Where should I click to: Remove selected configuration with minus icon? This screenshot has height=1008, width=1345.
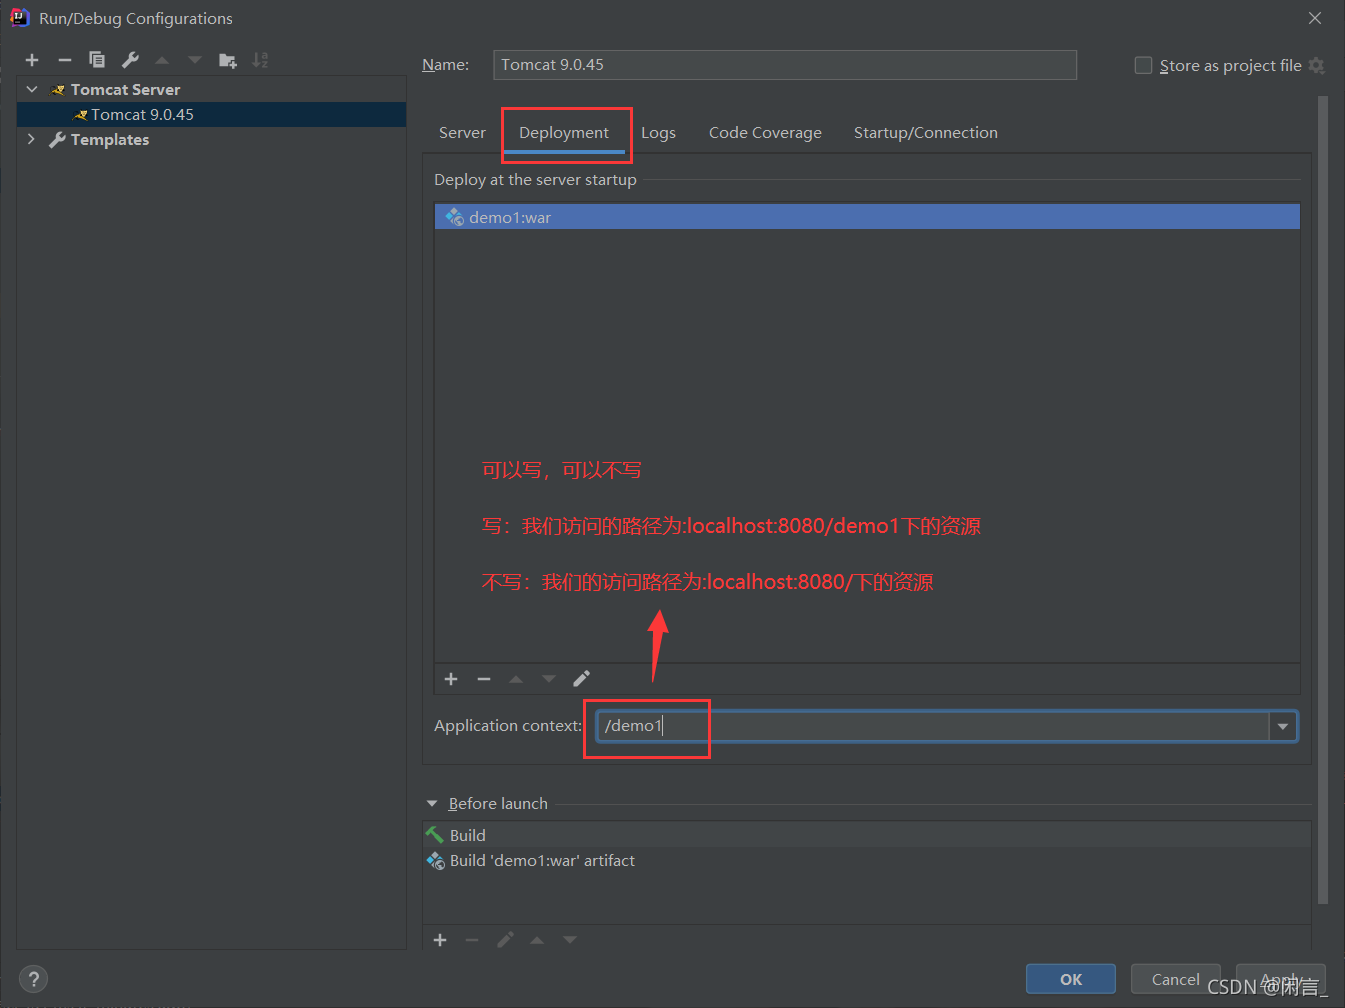coord(65,60)
